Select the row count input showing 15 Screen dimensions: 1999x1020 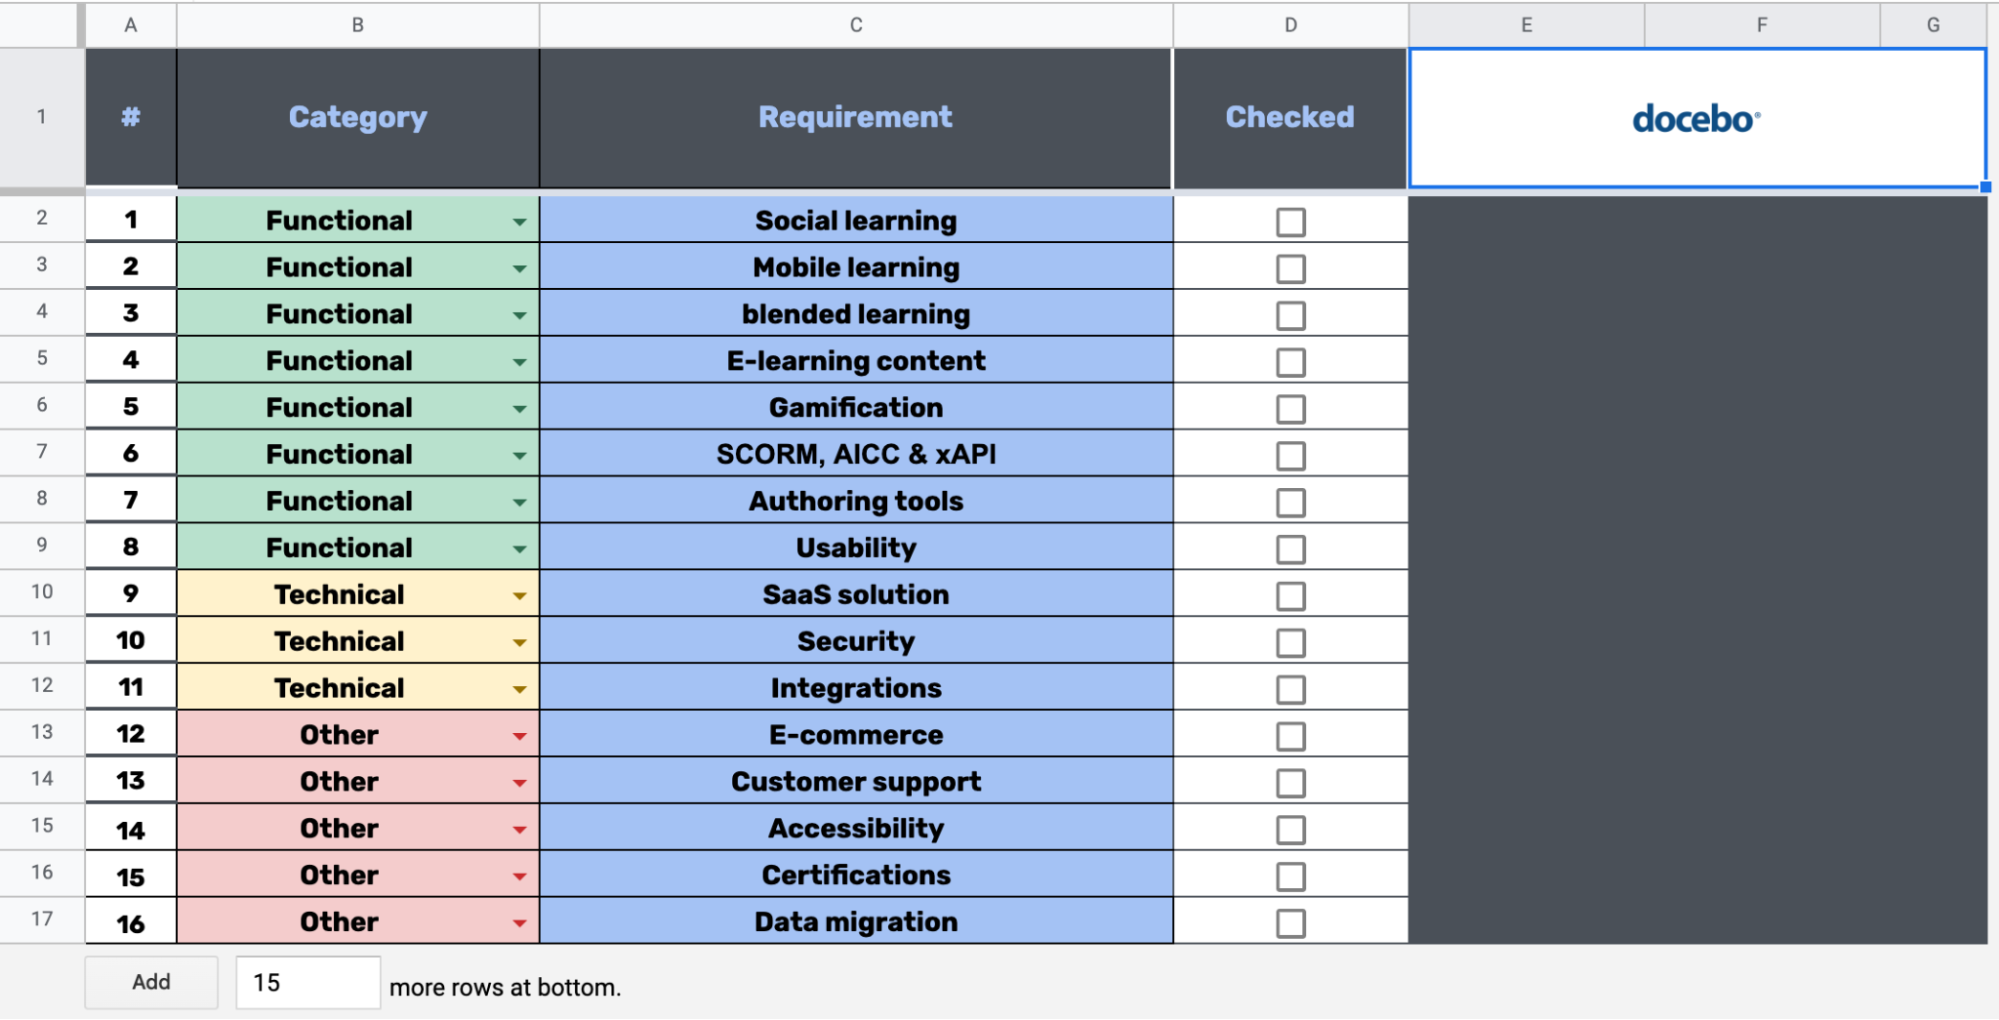[307, 981]
